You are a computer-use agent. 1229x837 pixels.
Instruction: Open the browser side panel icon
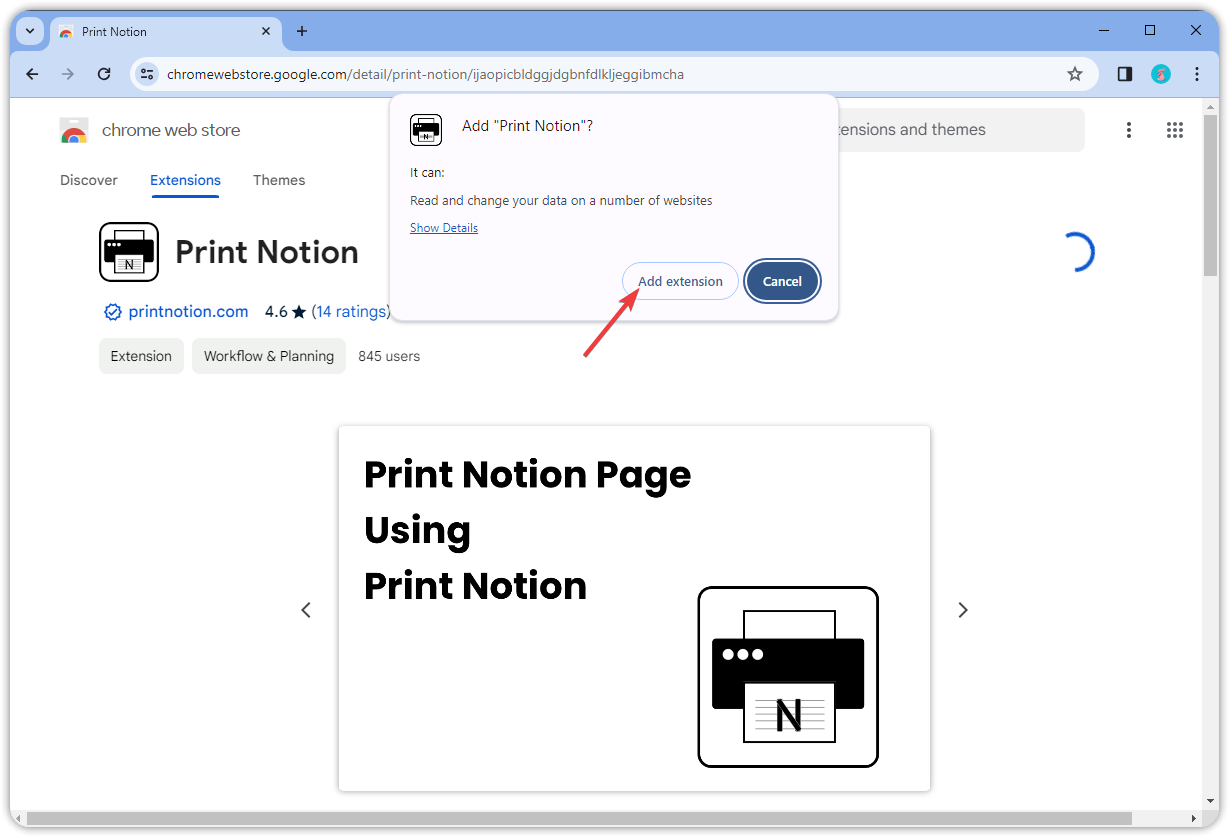click(1124, 74)
